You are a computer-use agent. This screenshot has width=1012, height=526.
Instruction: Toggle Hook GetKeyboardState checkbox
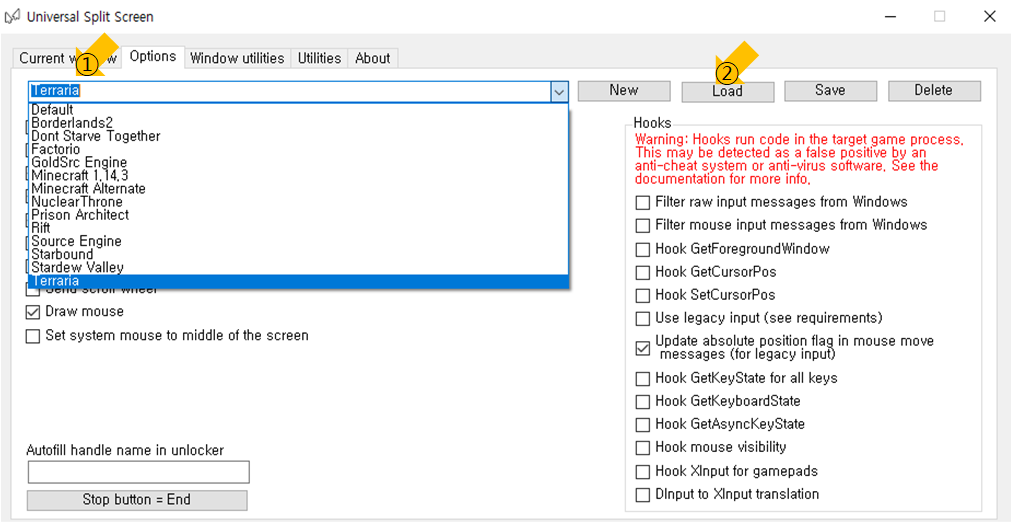pos(643,402)
